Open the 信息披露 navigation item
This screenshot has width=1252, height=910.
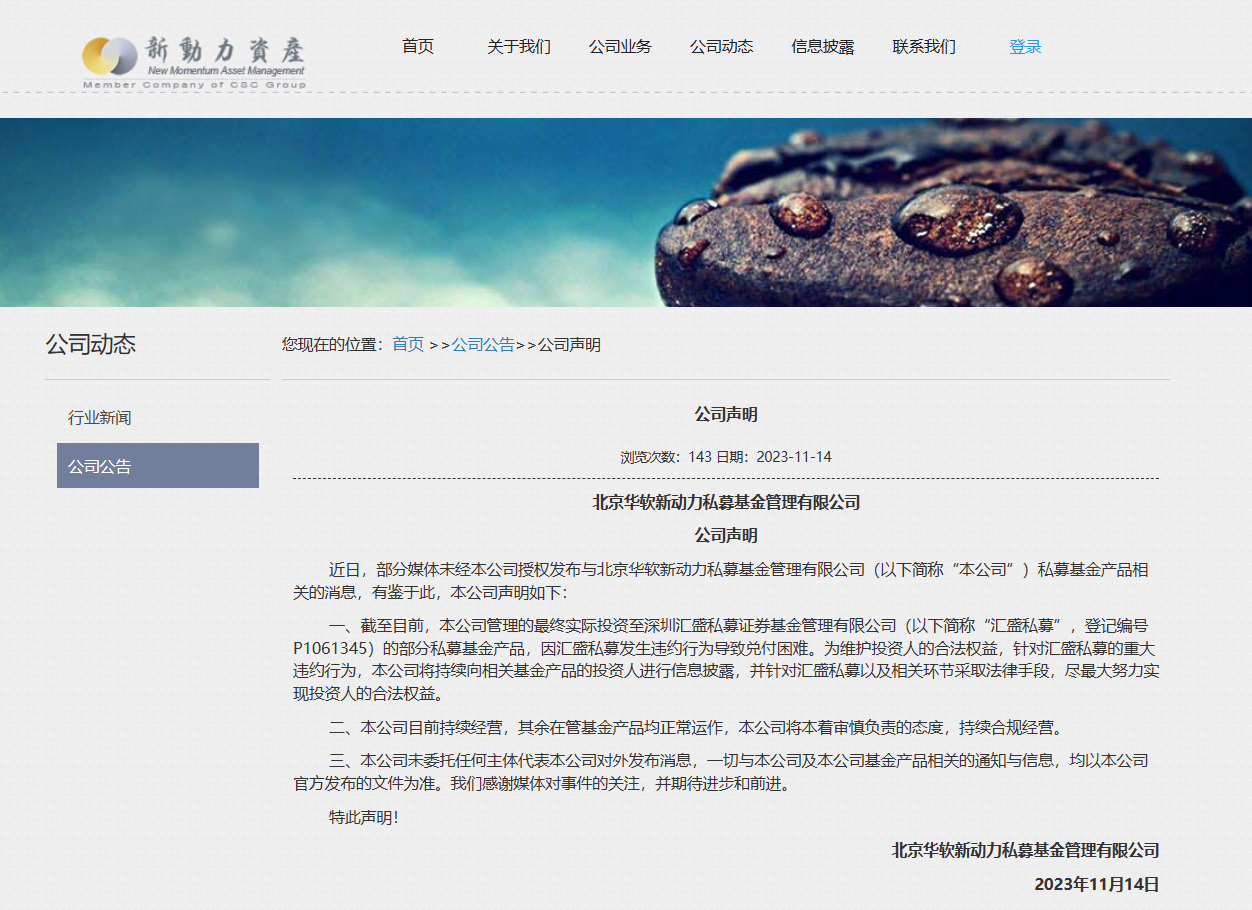point(822,47)
